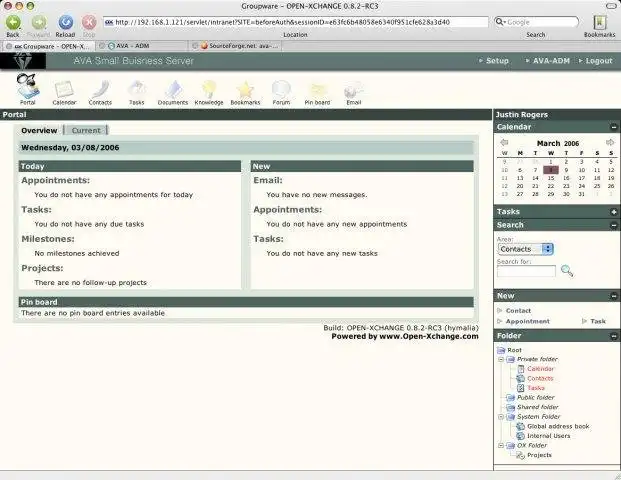This screenshot has height=480, width=621.
Task: Click the Root folder icon
Action: (x=501, y=350)
